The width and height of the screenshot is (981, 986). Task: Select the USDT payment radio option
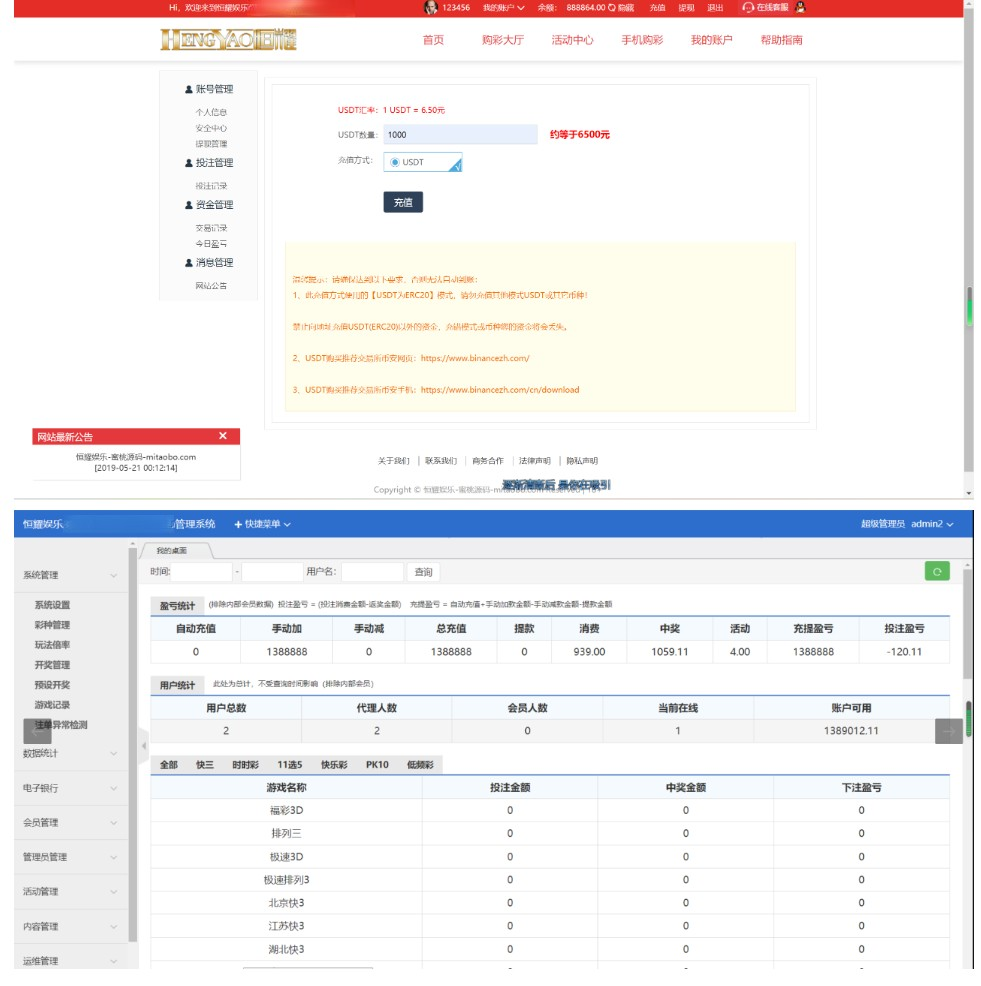coord(396,162)
